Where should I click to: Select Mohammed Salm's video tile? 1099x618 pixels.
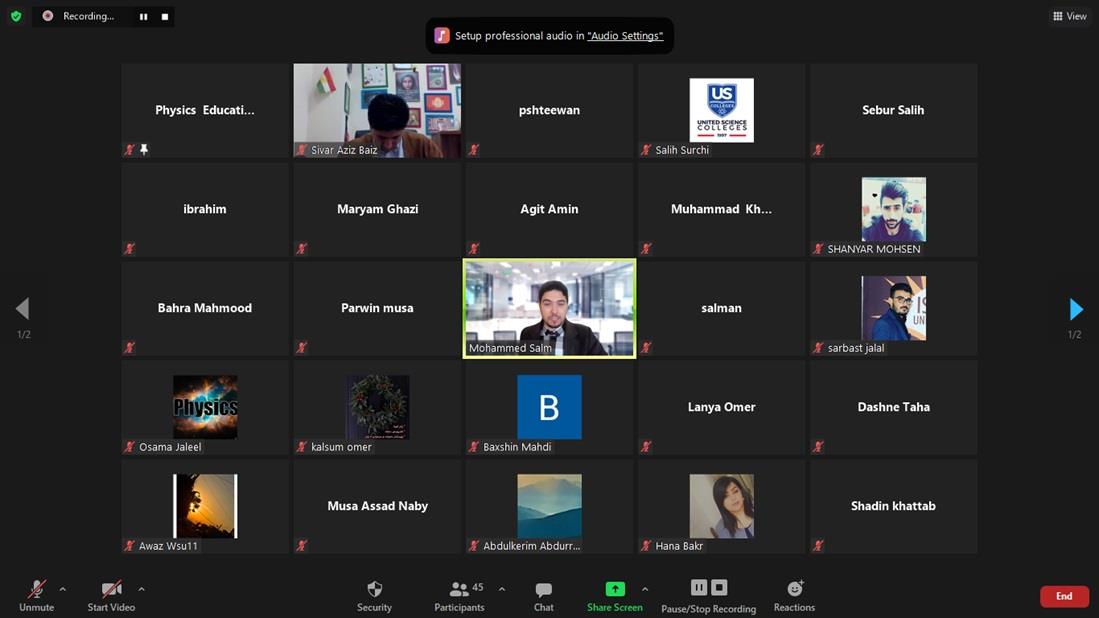click(x=549, y=308)
